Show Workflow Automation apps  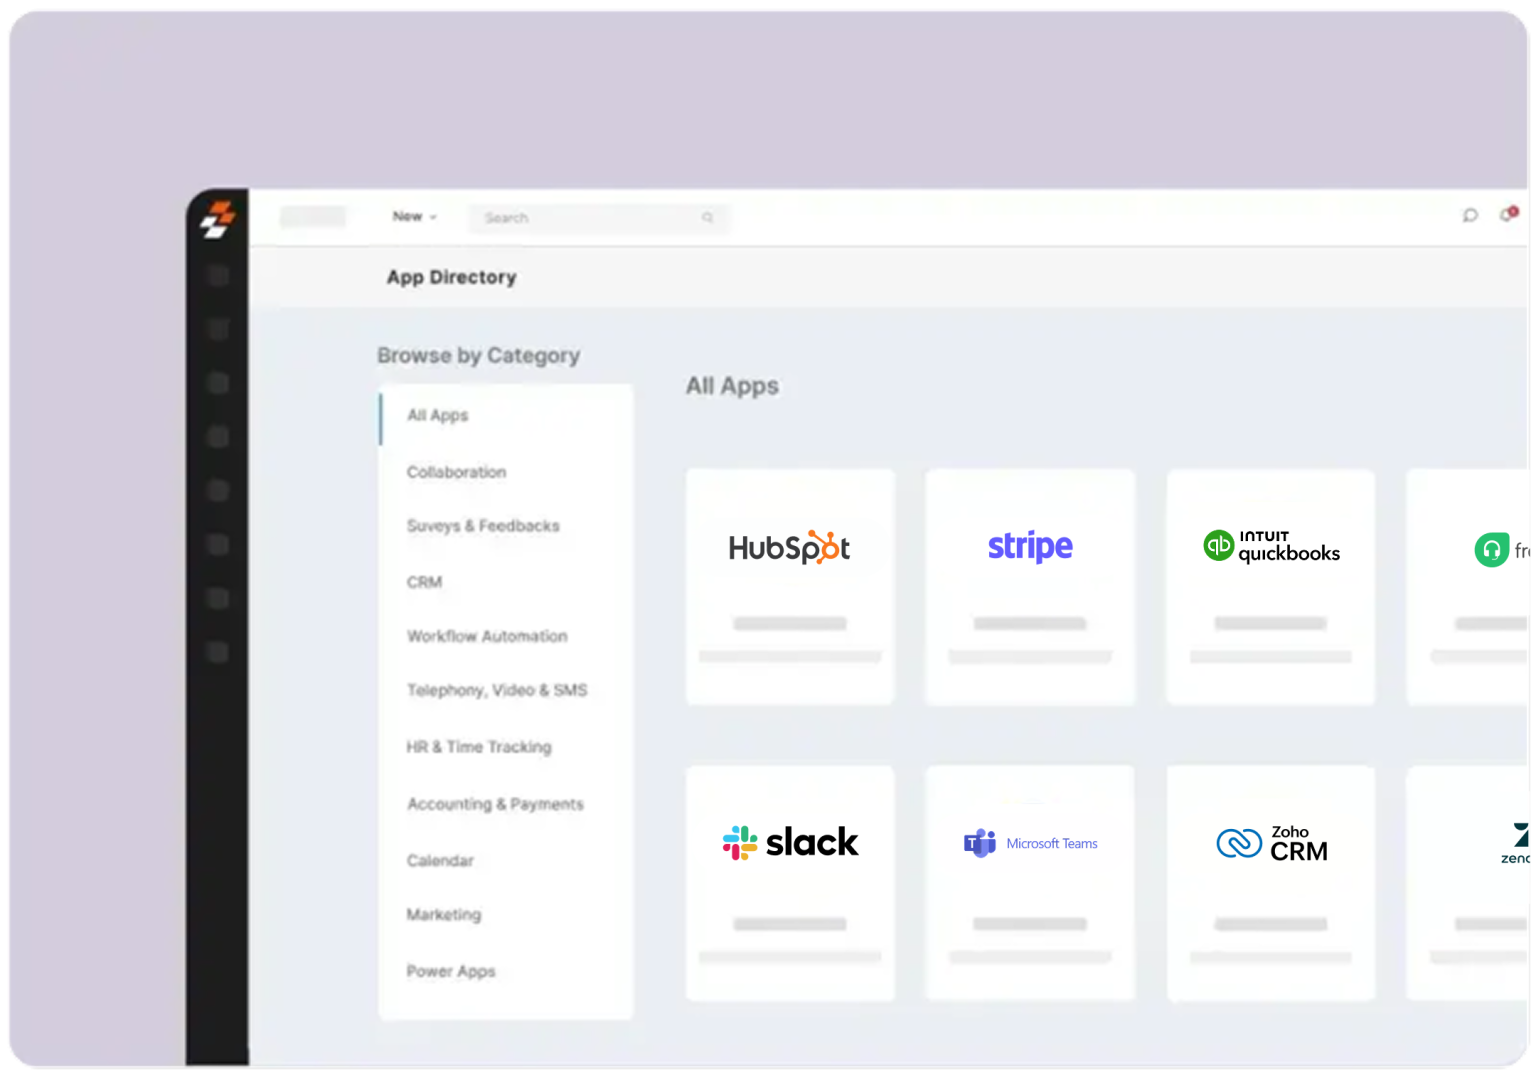pos(486,636)
